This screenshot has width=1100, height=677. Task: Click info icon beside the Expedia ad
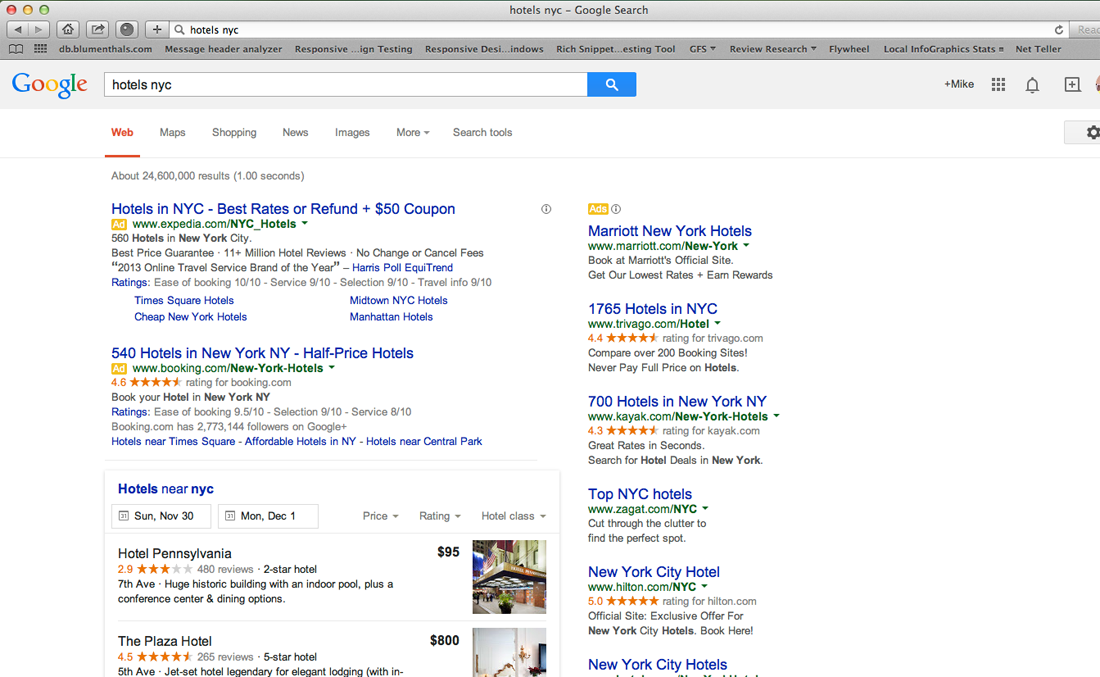(x=546, y=209)
